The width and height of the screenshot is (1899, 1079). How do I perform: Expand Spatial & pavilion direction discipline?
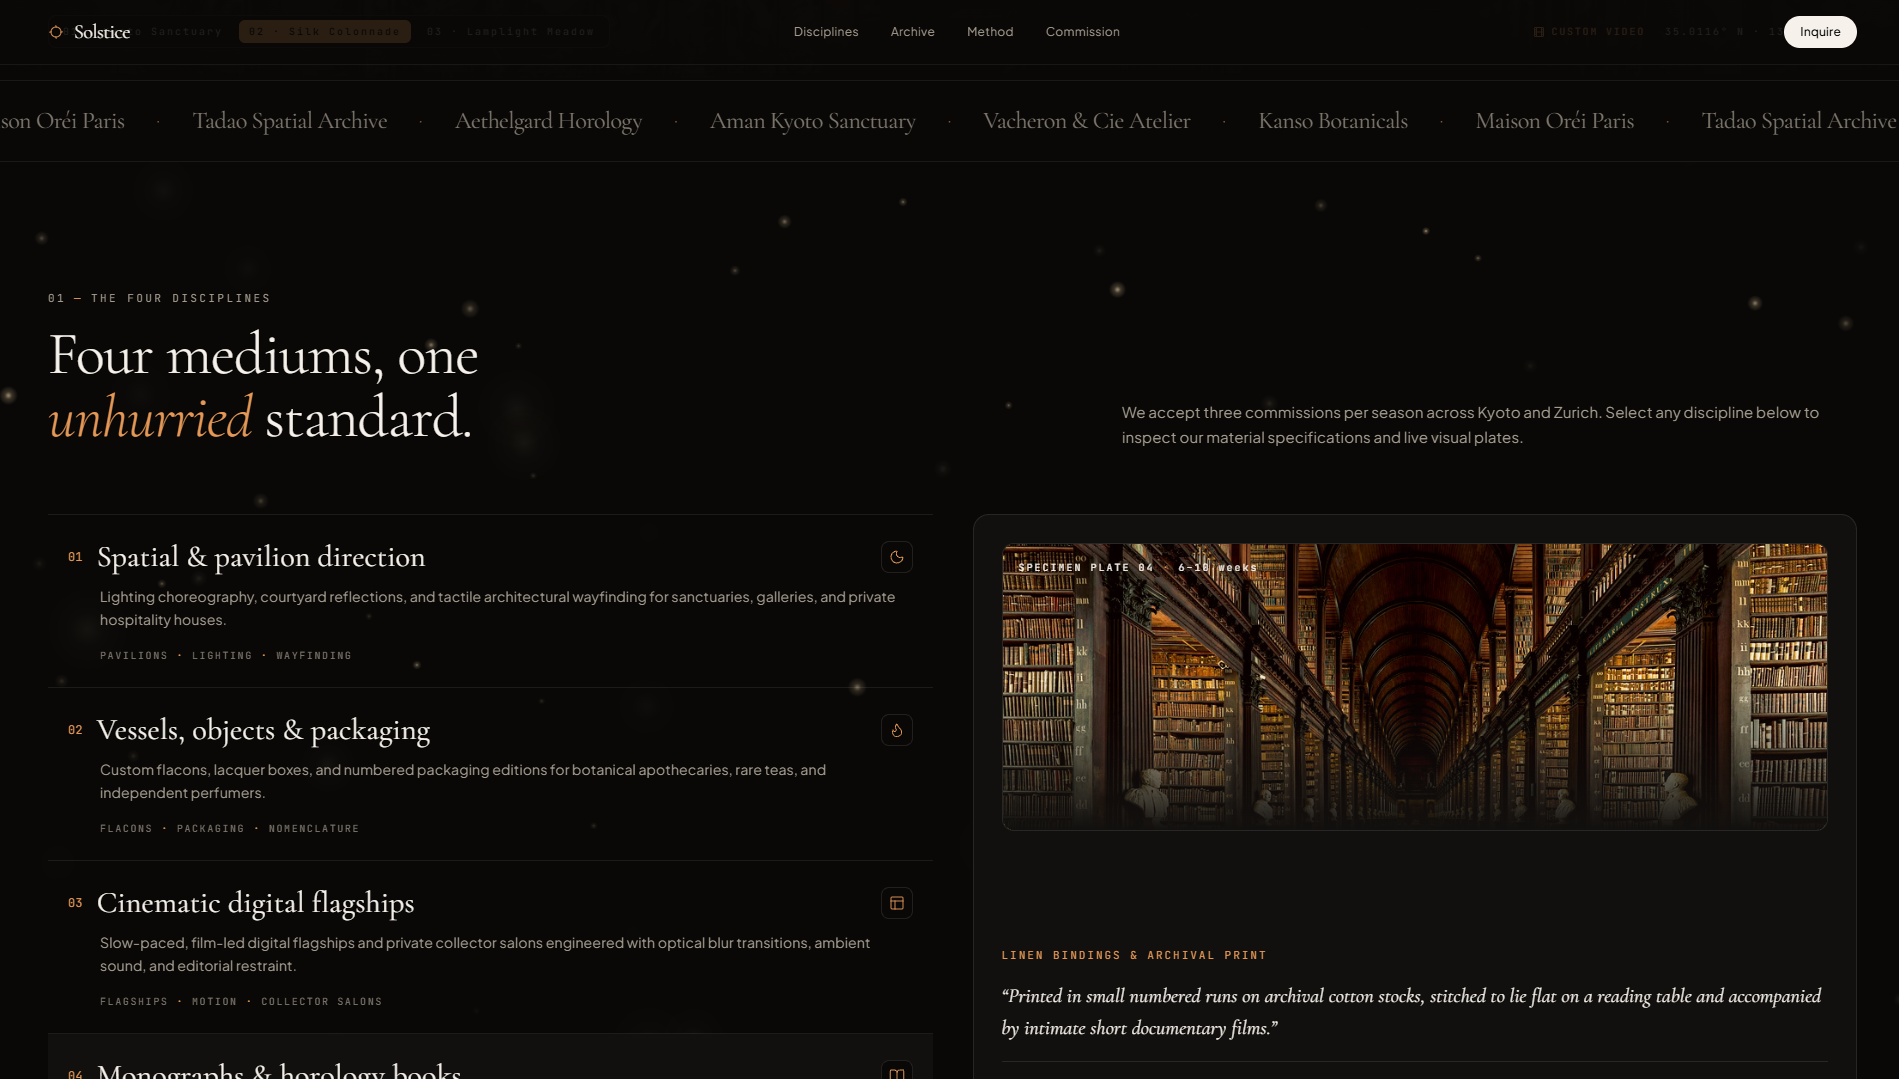pos(490,601)
